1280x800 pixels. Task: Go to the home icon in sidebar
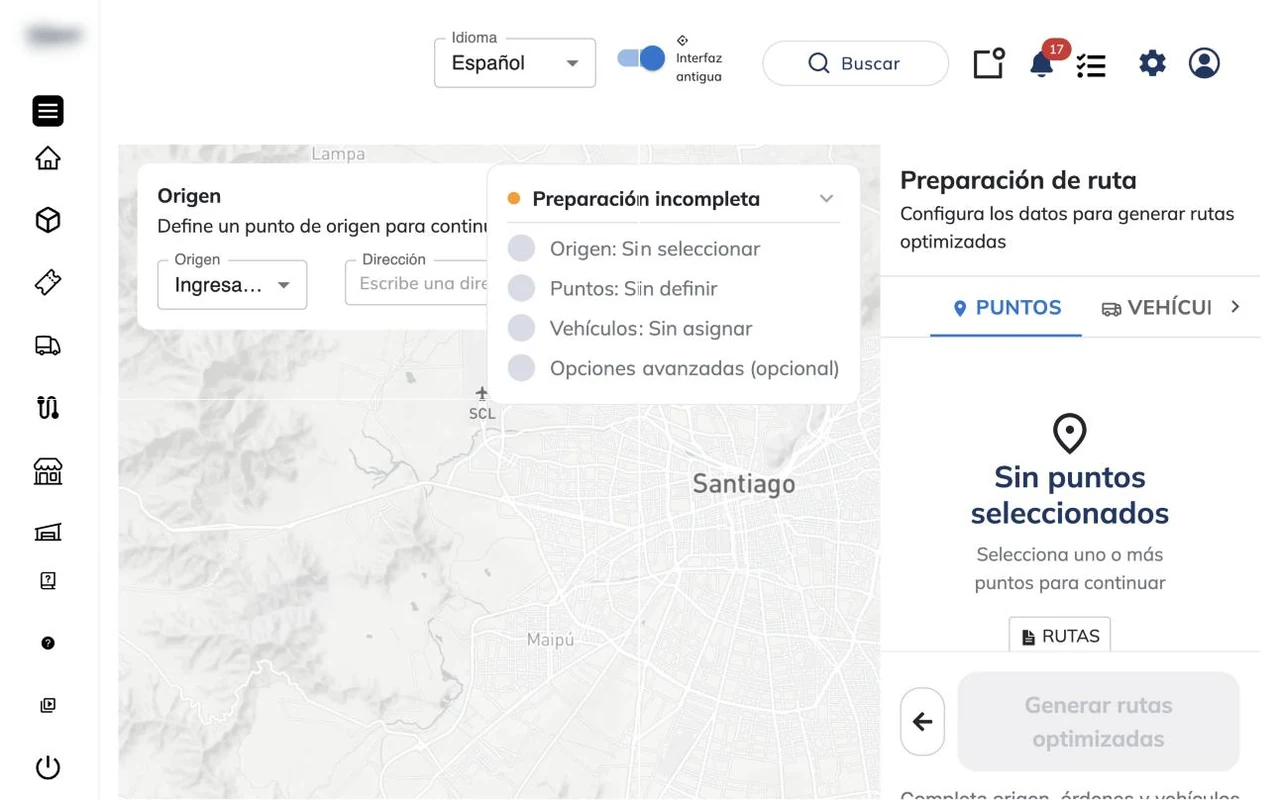(48, 158)
